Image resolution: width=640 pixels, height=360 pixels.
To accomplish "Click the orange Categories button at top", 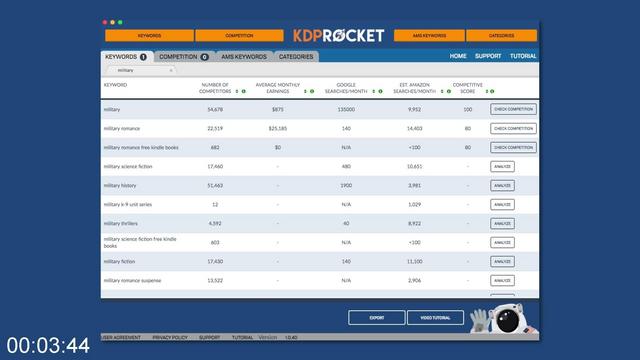I will [x=501, y=36].
